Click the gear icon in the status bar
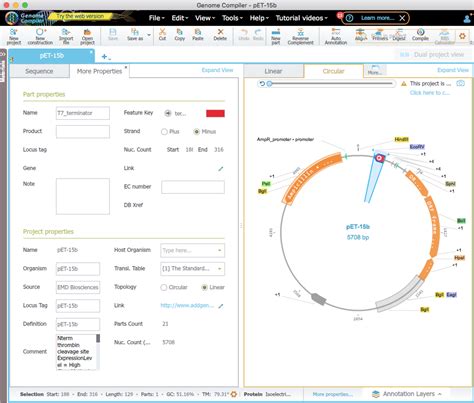474x403 pixels. [x=234, y=394]
